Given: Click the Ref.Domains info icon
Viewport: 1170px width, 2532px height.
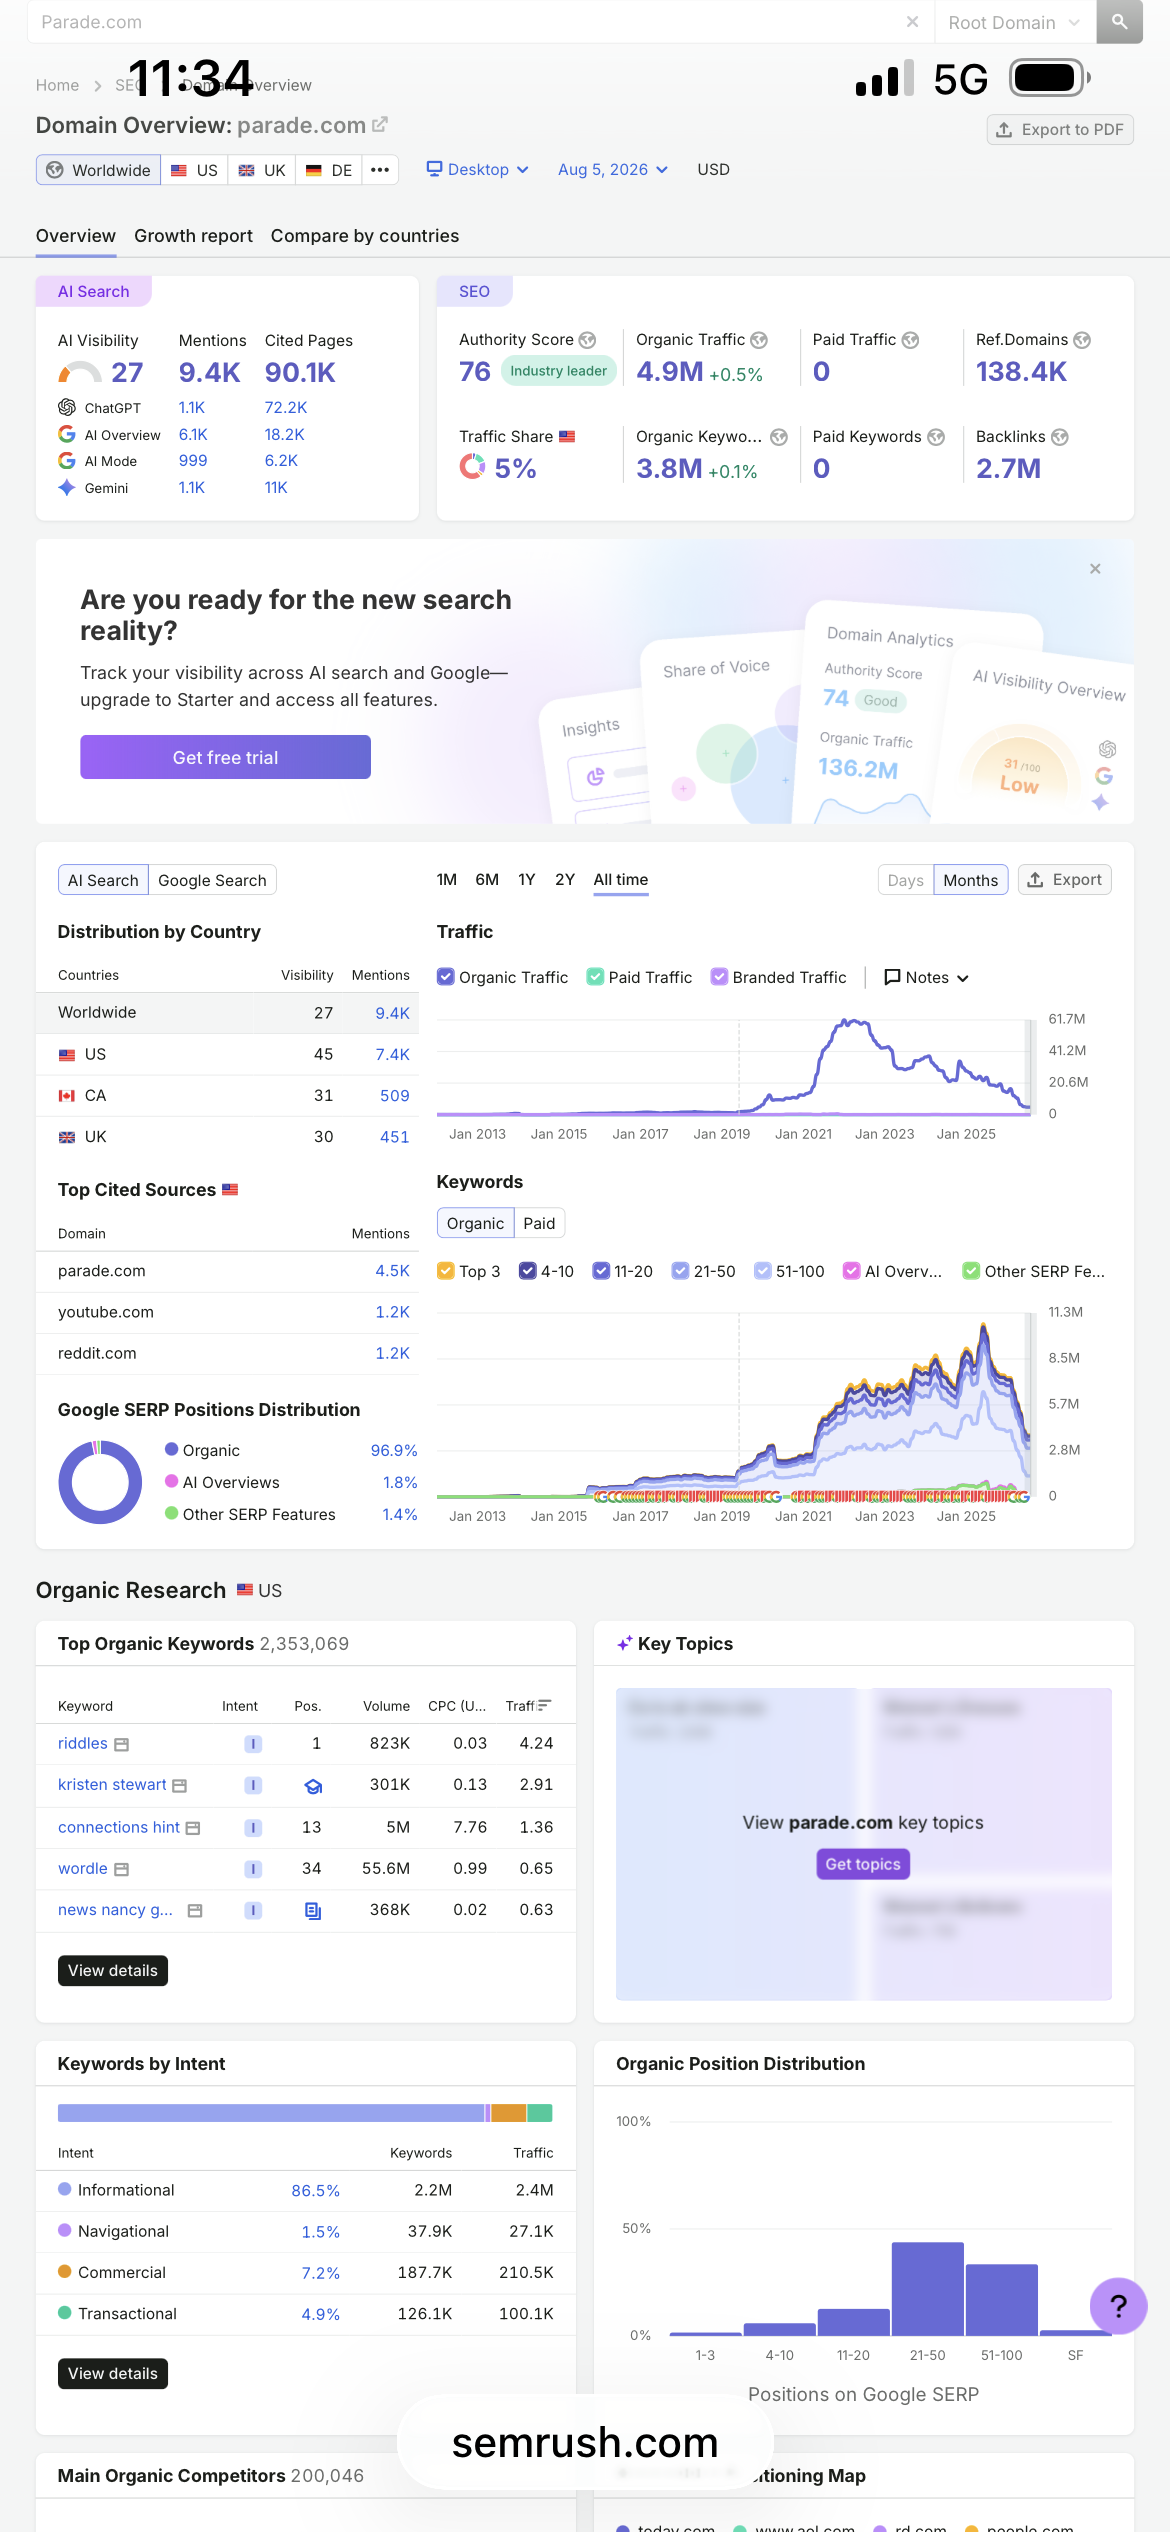Looking at the screenshot, I should [1082, 340].
